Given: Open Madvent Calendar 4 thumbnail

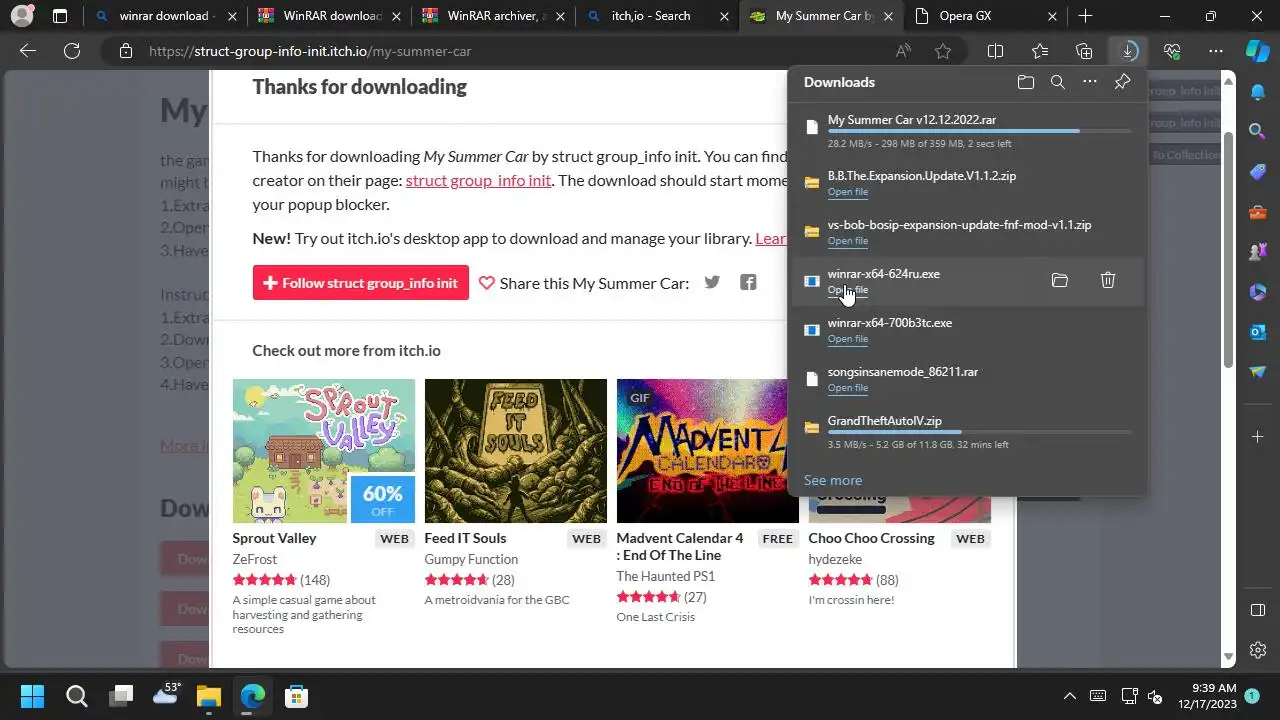Looking at the screenshot, I should [707, 451].
